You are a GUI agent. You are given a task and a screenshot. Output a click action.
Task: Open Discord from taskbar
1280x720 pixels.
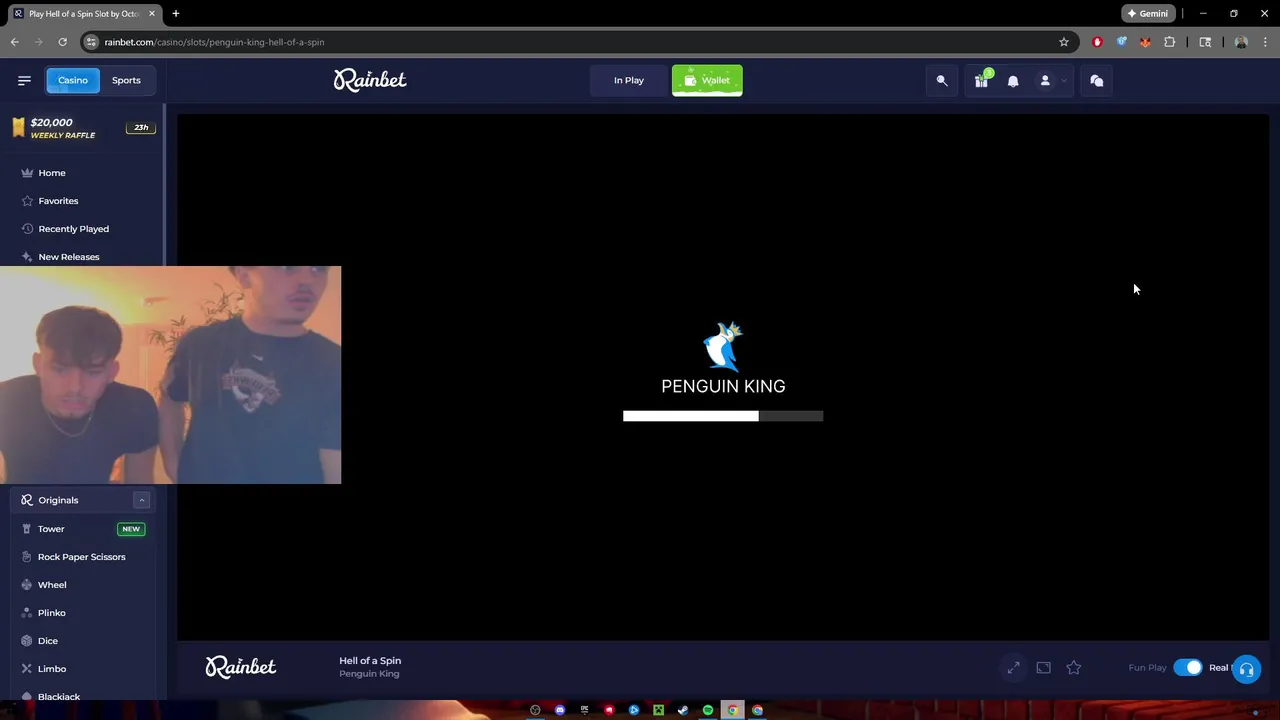pyautogui.click(x=560, y=710)
